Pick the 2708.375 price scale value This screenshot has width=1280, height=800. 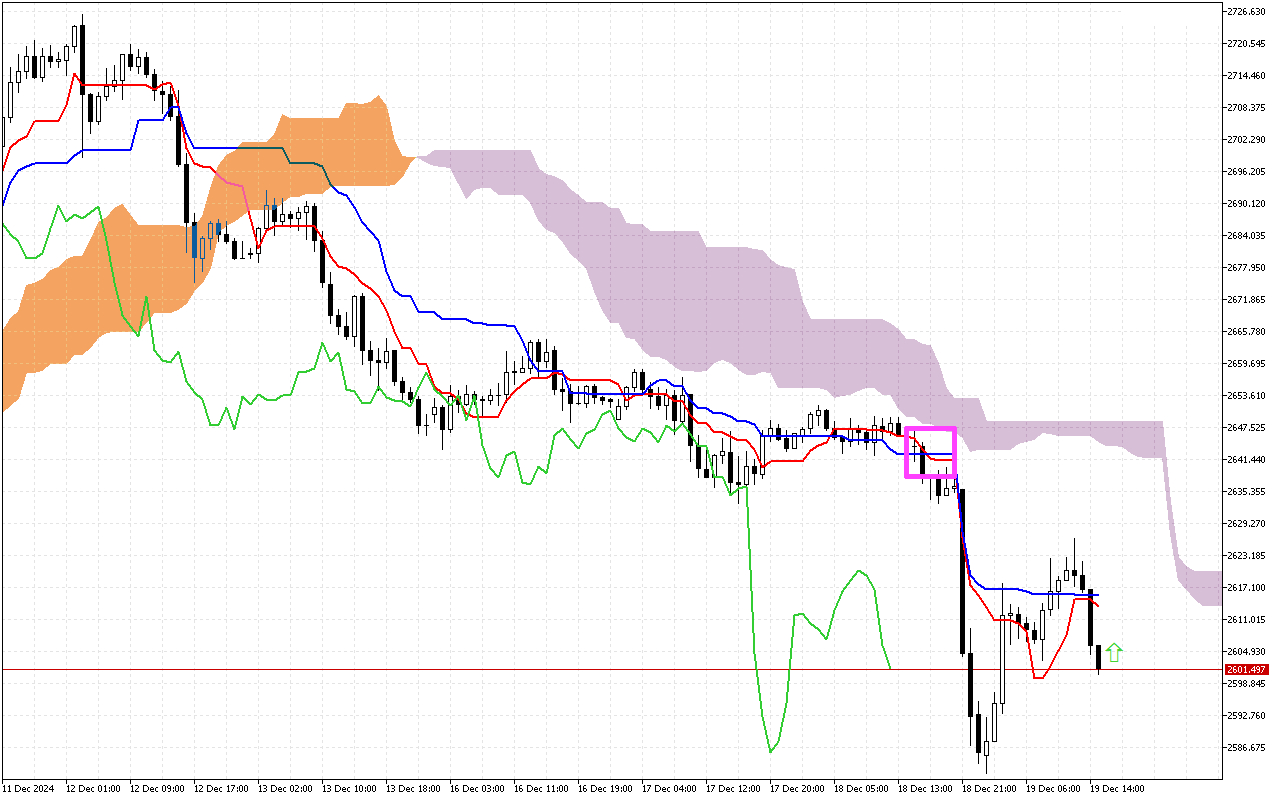(x=1246, y=108)
